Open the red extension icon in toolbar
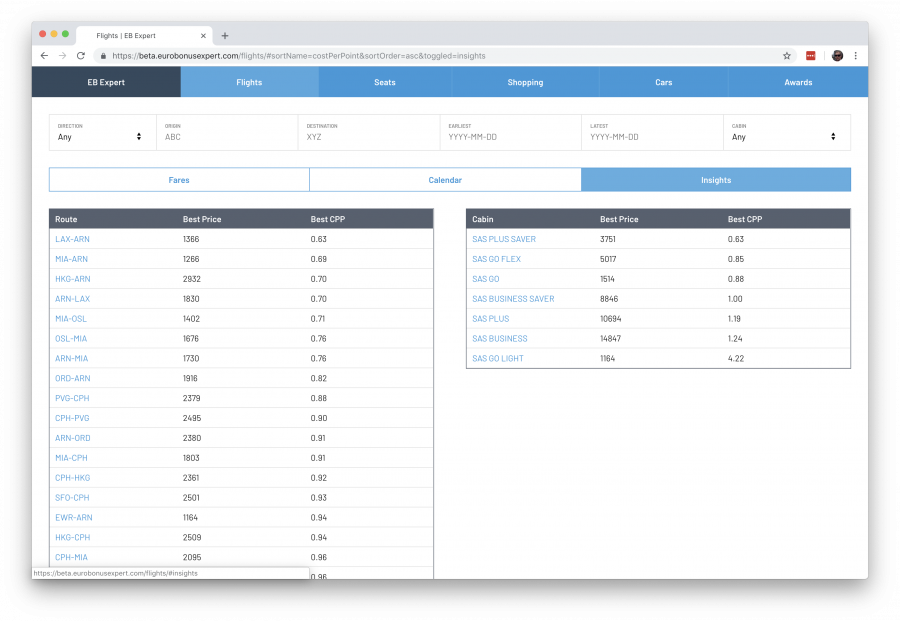Image resolution: width=900 pixels, height=621 pixels. click(x=812, y=56)
